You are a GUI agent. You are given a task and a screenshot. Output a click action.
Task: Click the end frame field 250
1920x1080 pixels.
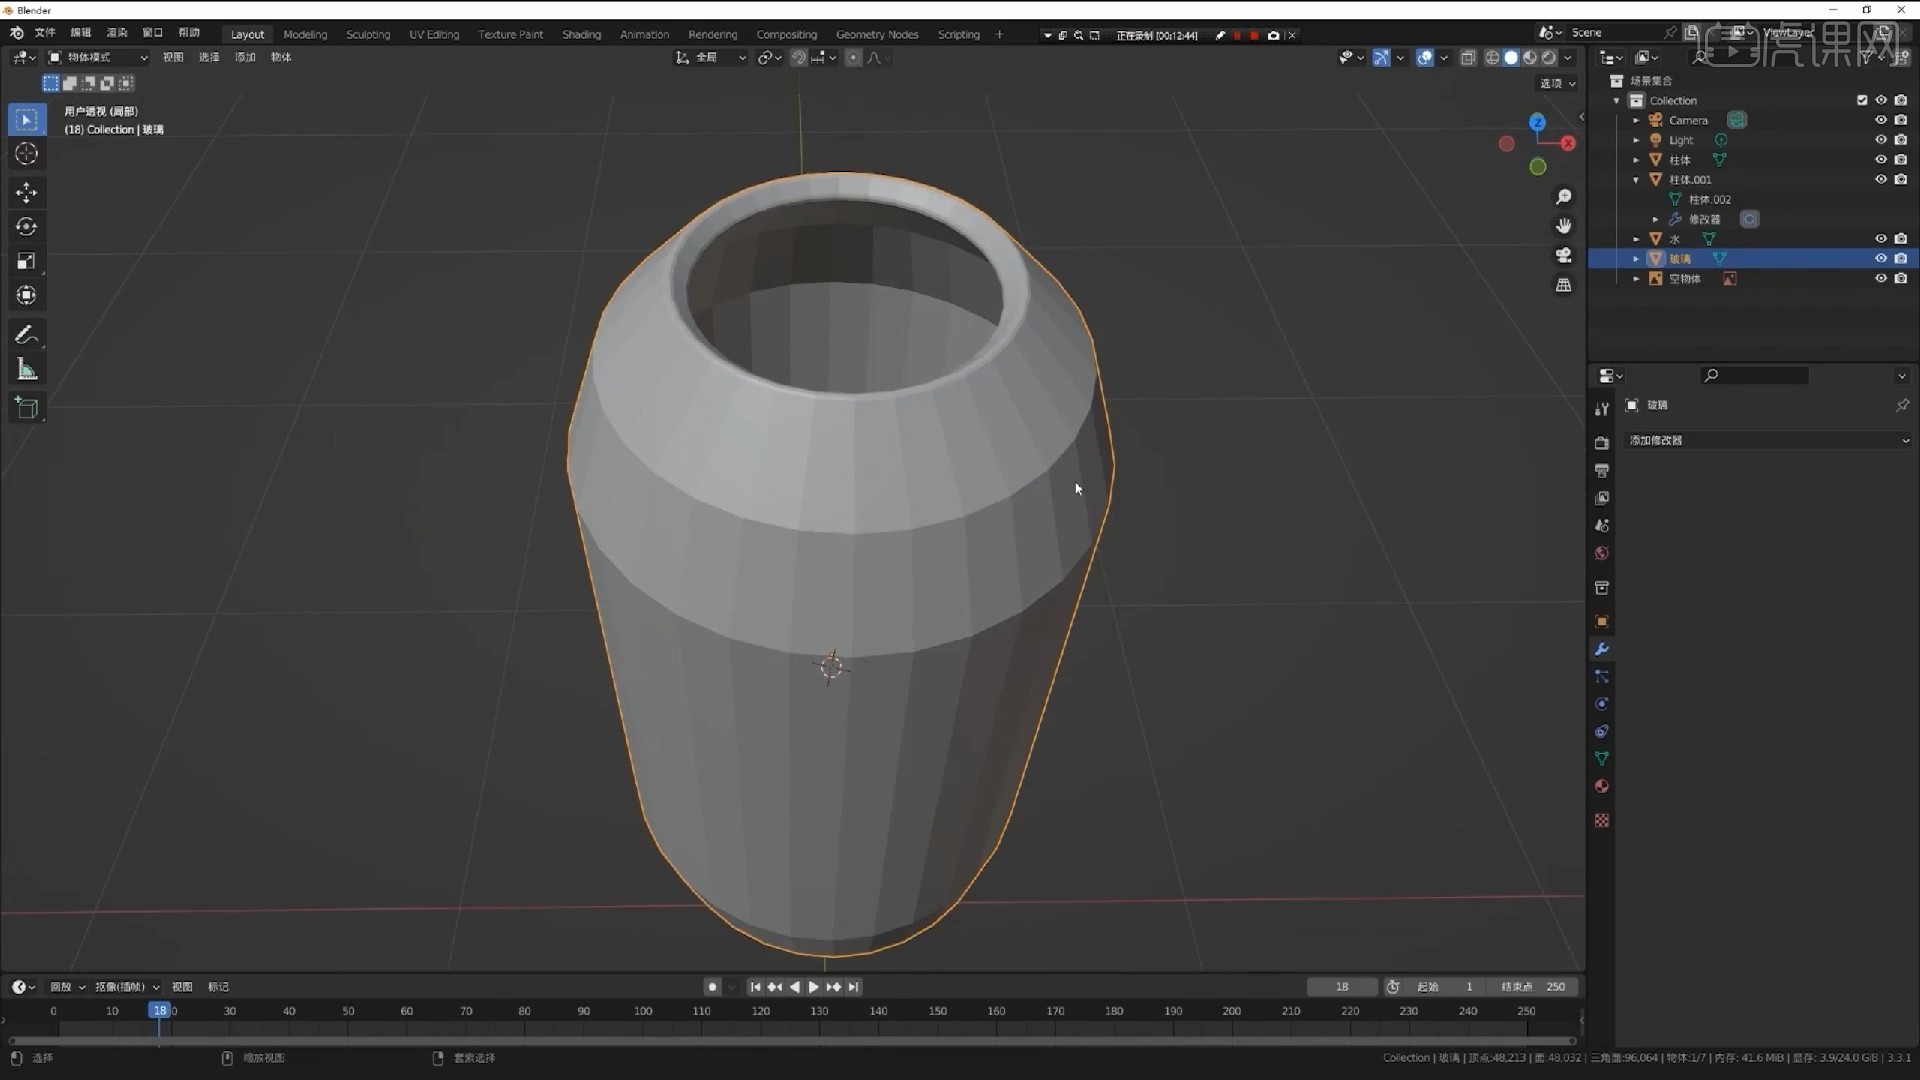[x=1533, y=987]
